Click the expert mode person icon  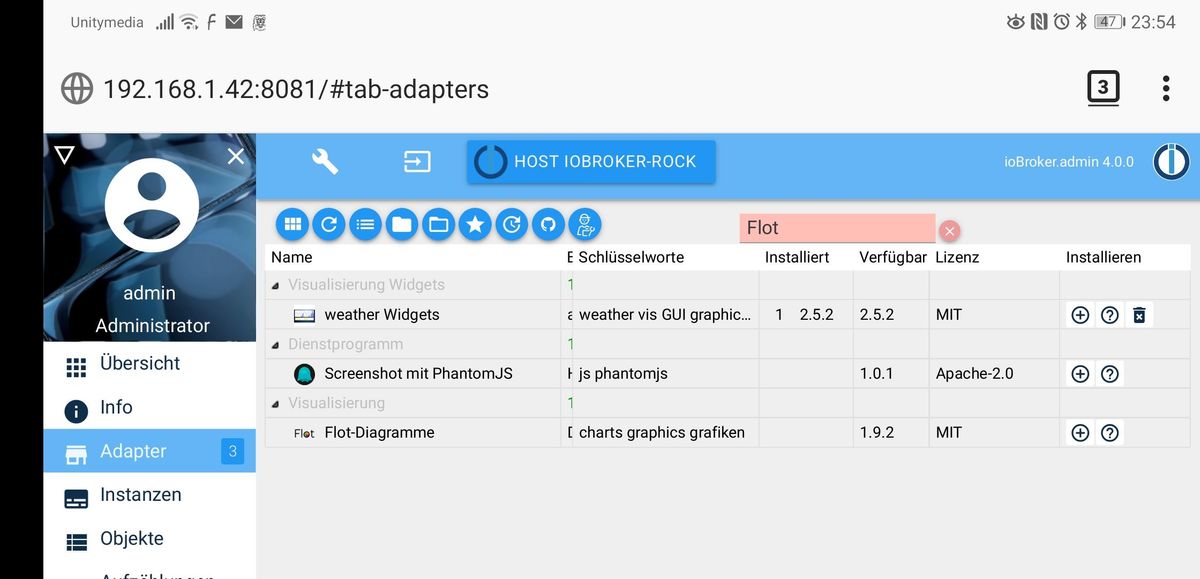[584, 225]
